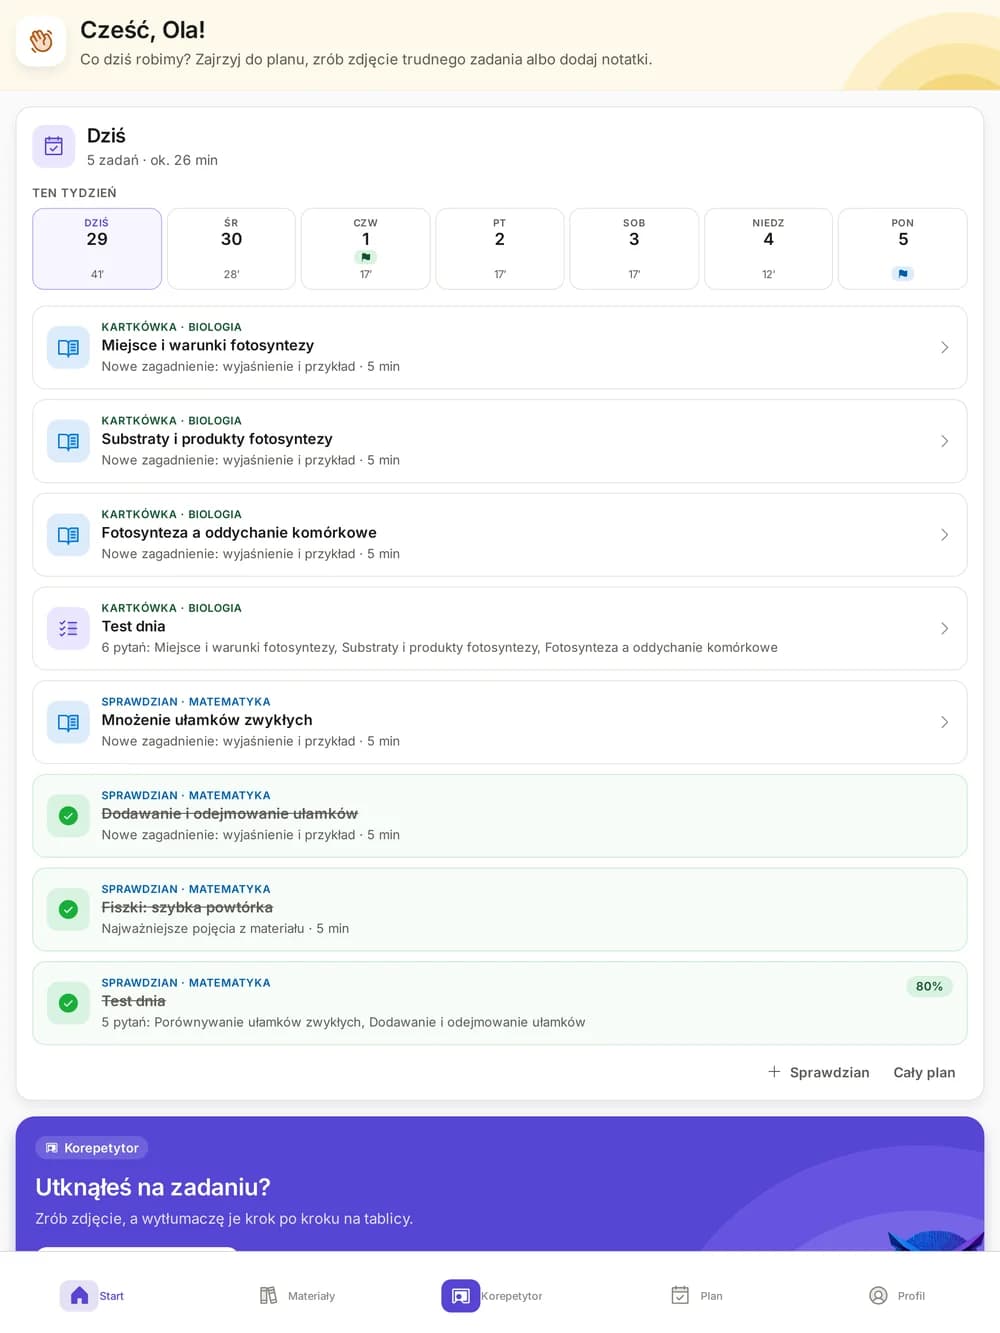Click book icon for Substraty i produkty fotosyntezy
The width and height of the screenshot is (1000, 1333).
[x=68, y=441]
